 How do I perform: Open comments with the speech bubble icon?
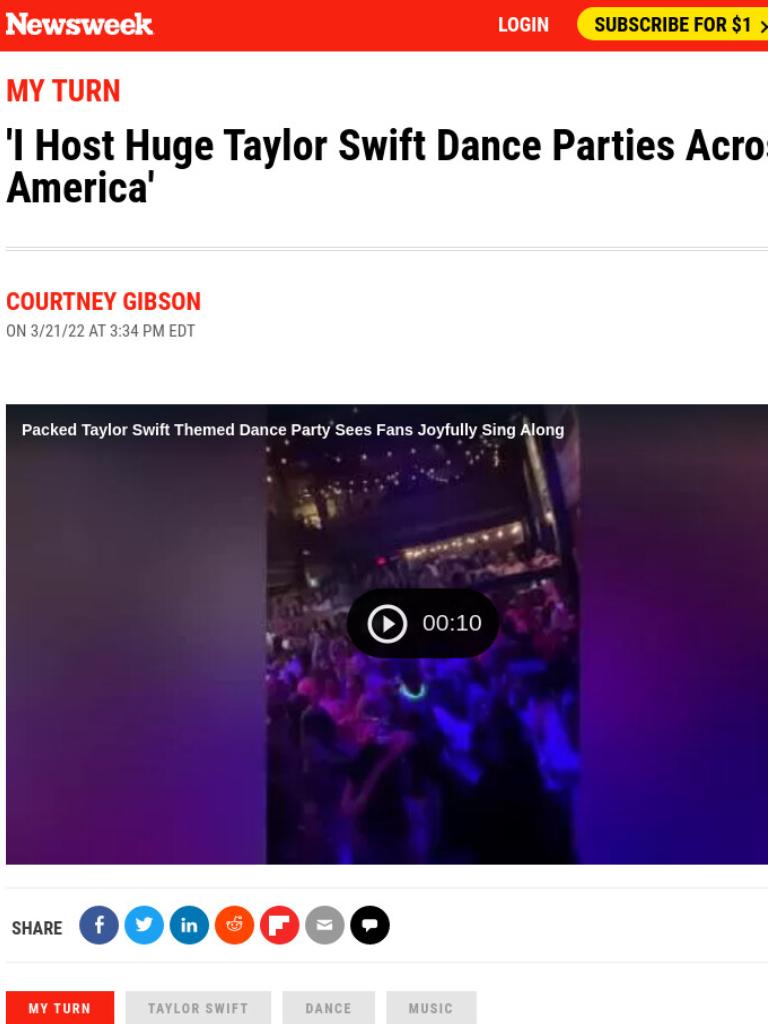(x=370, y=925)
